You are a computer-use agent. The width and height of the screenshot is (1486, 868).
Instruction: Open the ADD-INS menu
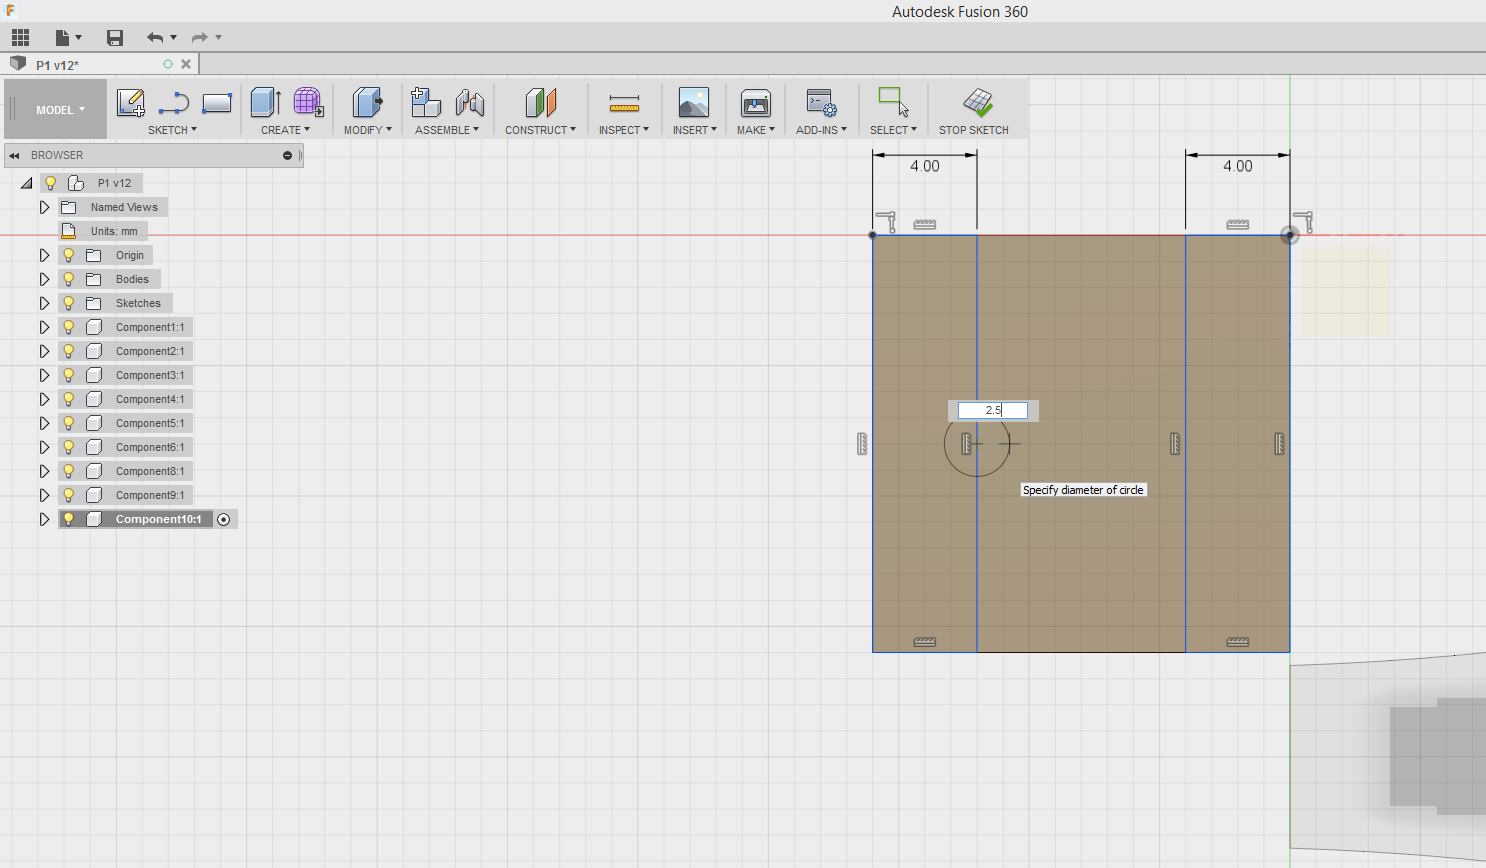click(821, 130)
